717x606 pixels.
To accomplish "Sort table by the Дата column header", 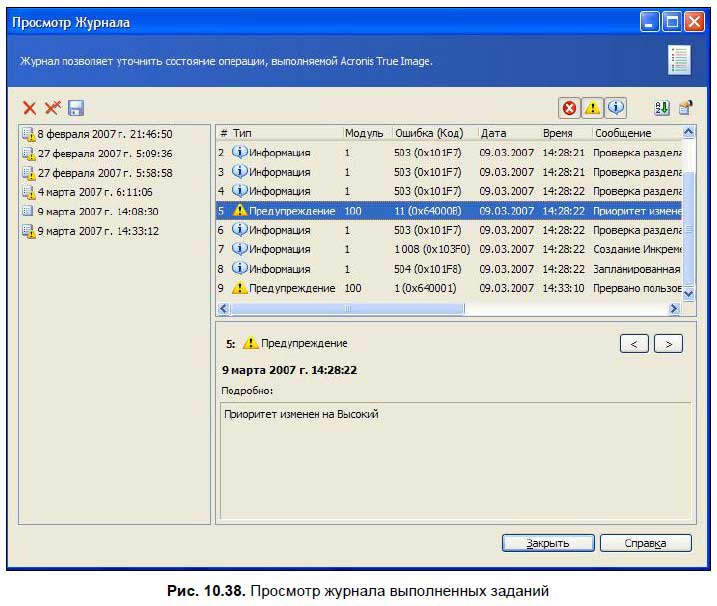I will pyautogui.click(x=506, y=133).
